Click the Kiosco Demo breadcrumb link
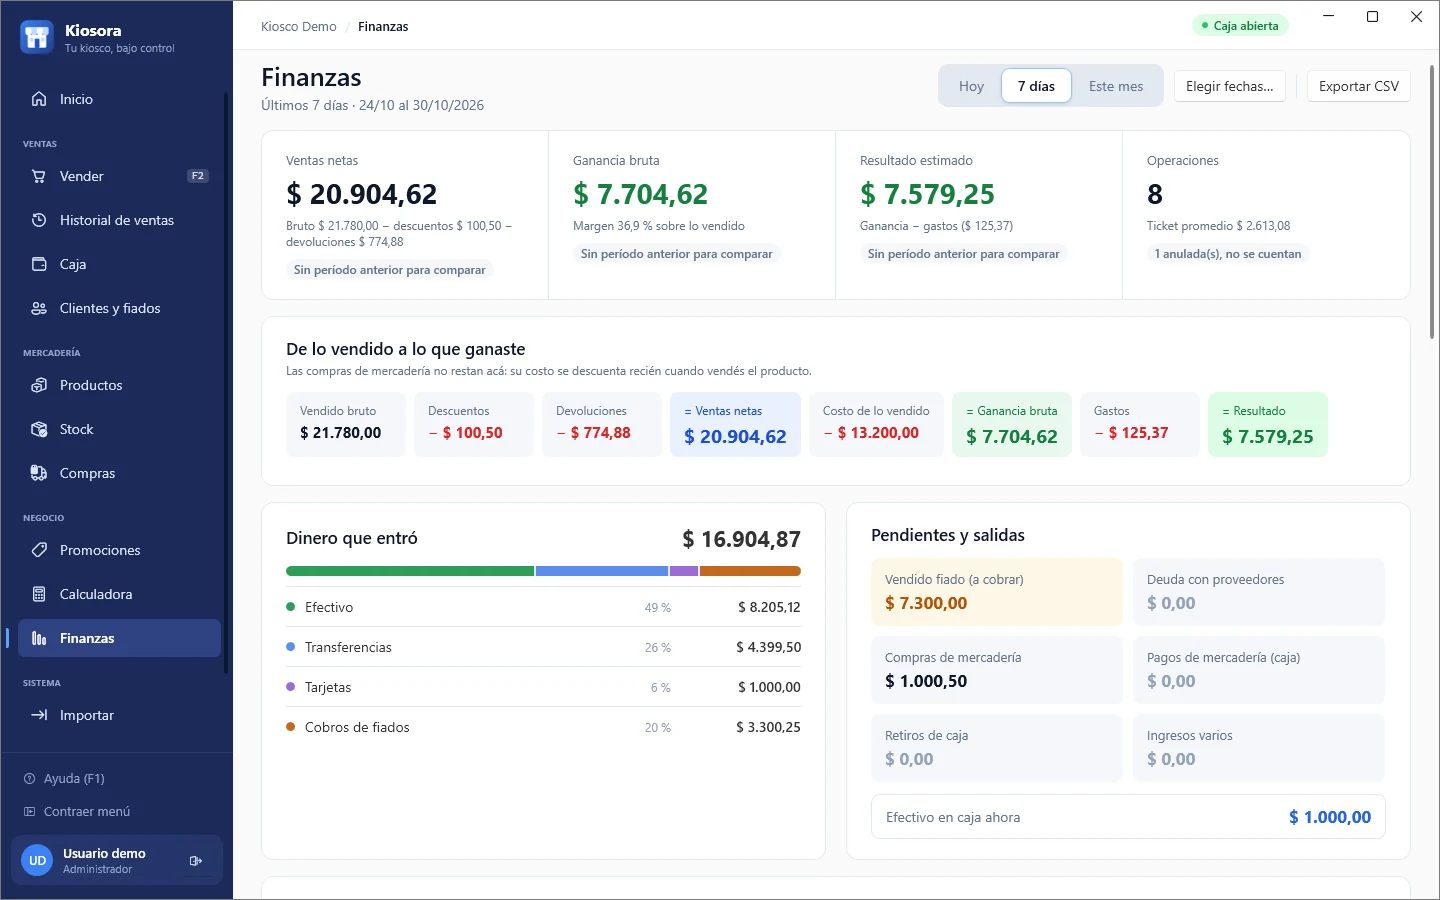The height and width of the screenshot is (900, 1440). (x=298, y=26)
